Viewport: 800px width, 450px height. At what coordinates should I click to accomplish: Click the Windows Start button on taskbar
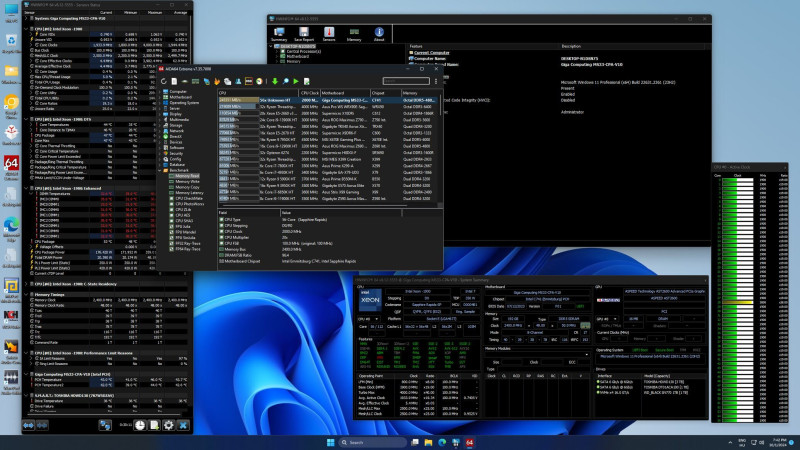tap(330, 442)
